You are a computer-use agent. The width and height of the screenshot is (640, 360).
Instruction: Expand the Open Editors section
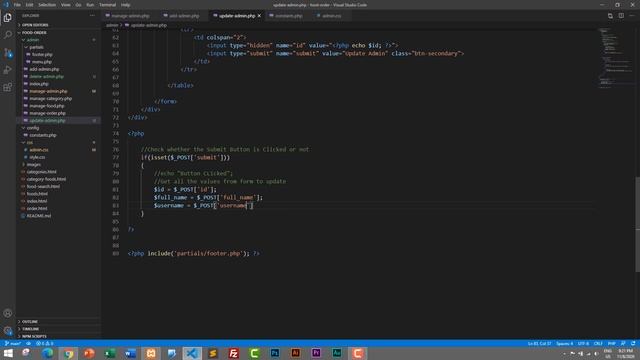(x=58, y=25)
